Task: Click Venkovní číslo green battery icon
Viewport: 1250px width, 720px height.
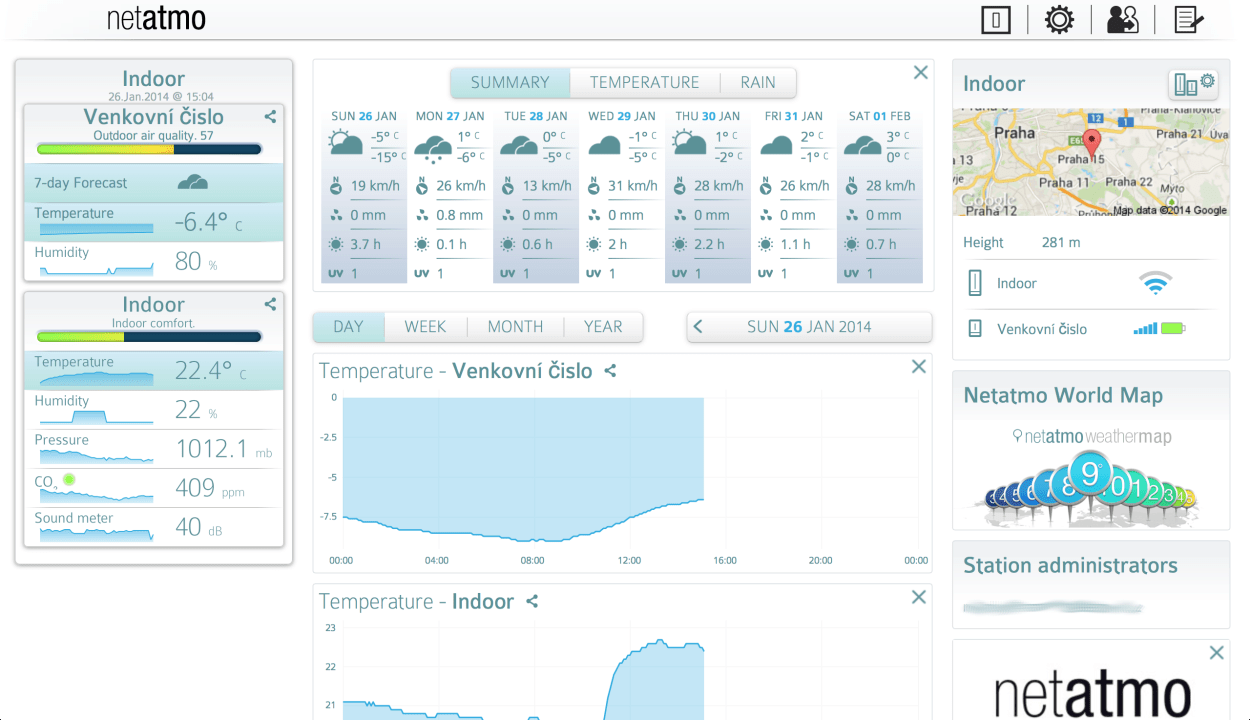Action: [x=1173, y=328]
